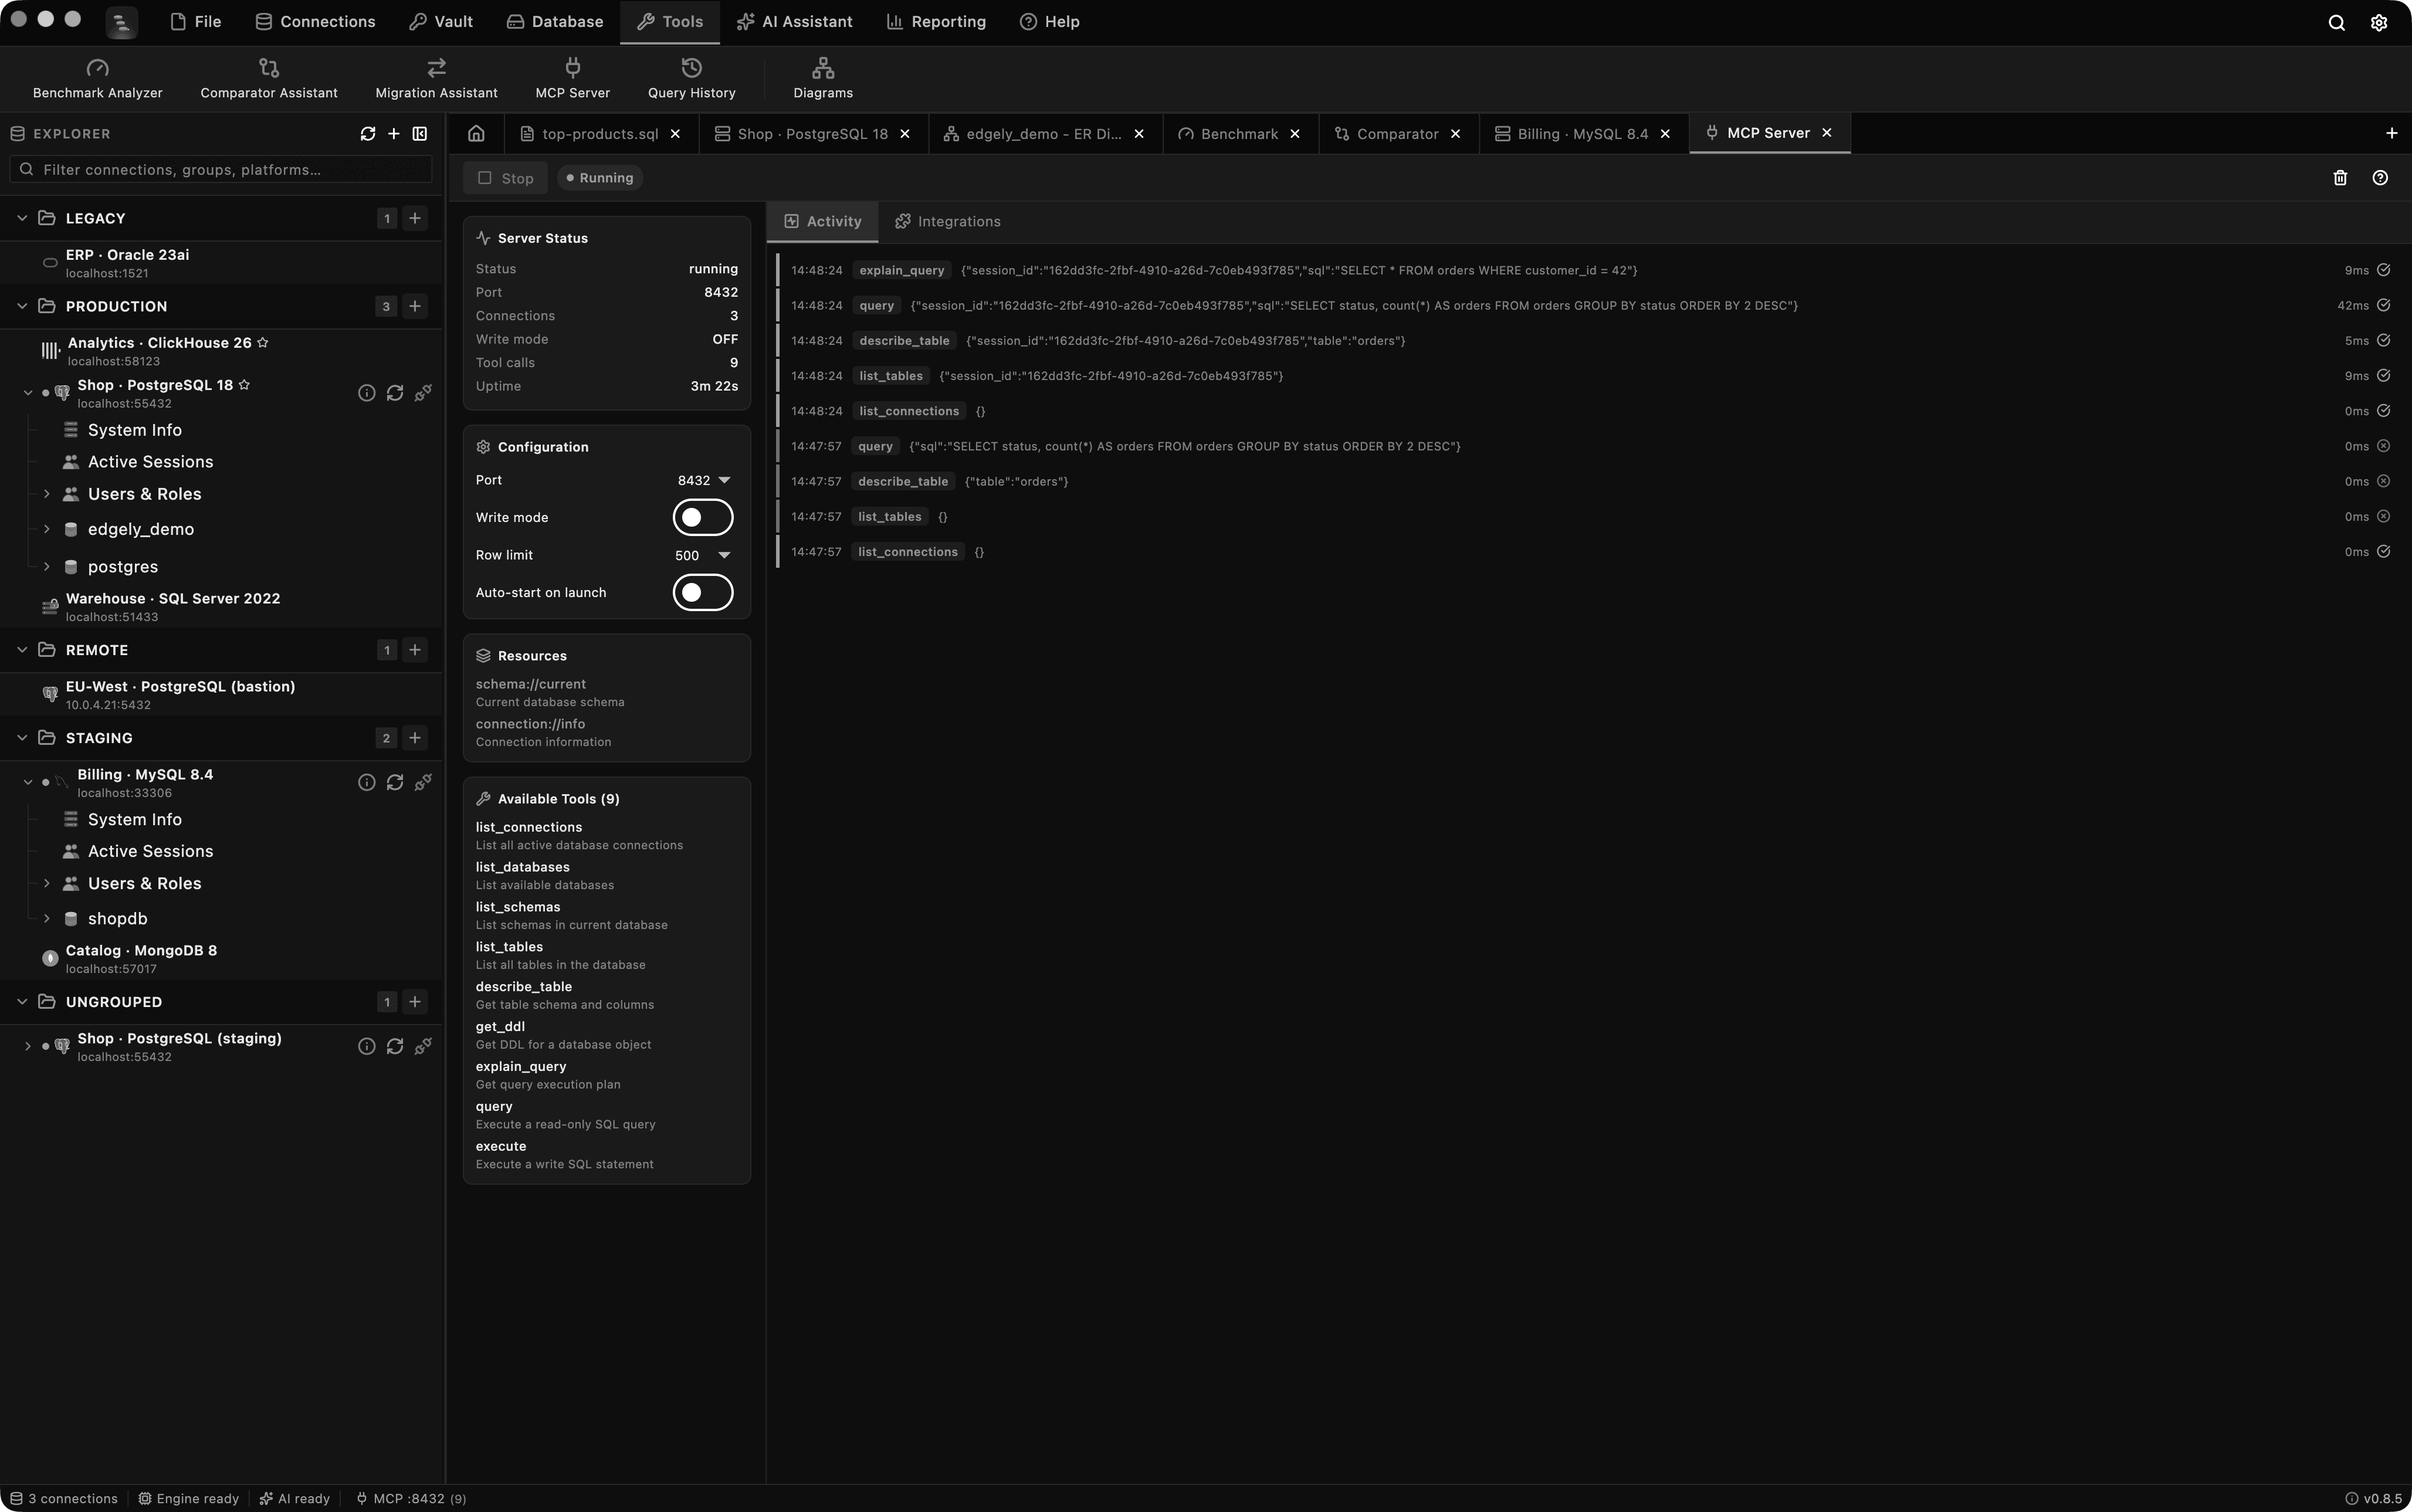Refresh the Explorer connections list
The image size is (2412, 1512).
point(368,134)
